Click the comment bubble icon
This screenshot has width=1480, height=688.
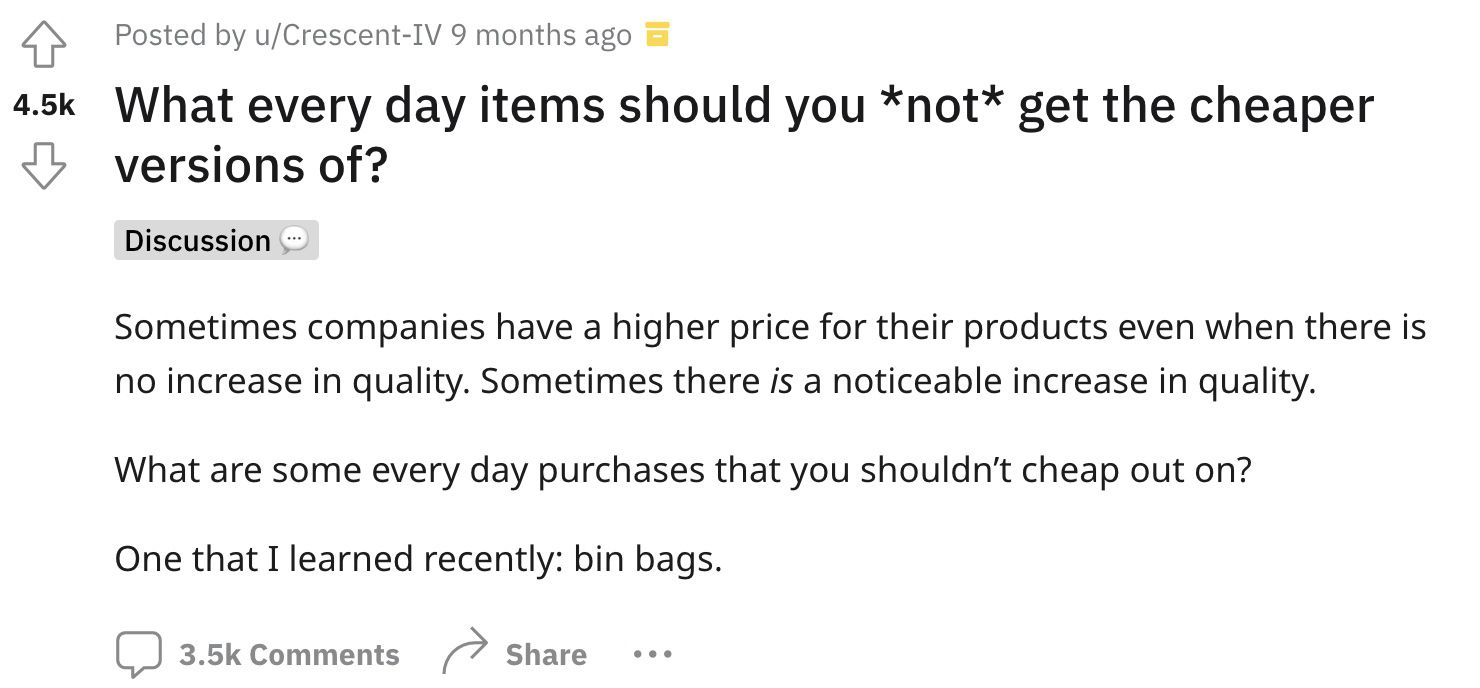[x=138, y=654]
